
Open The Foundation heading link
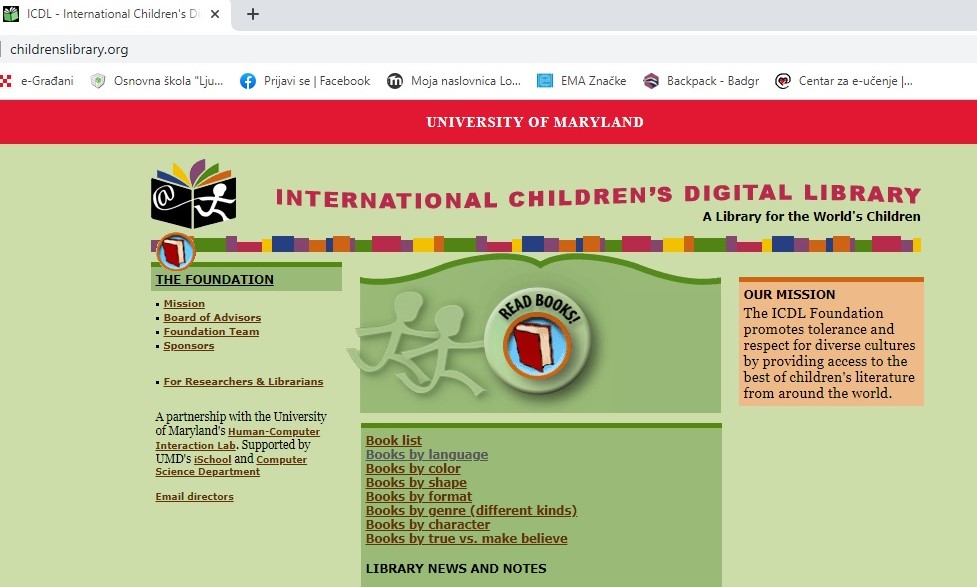coord(214,280)
